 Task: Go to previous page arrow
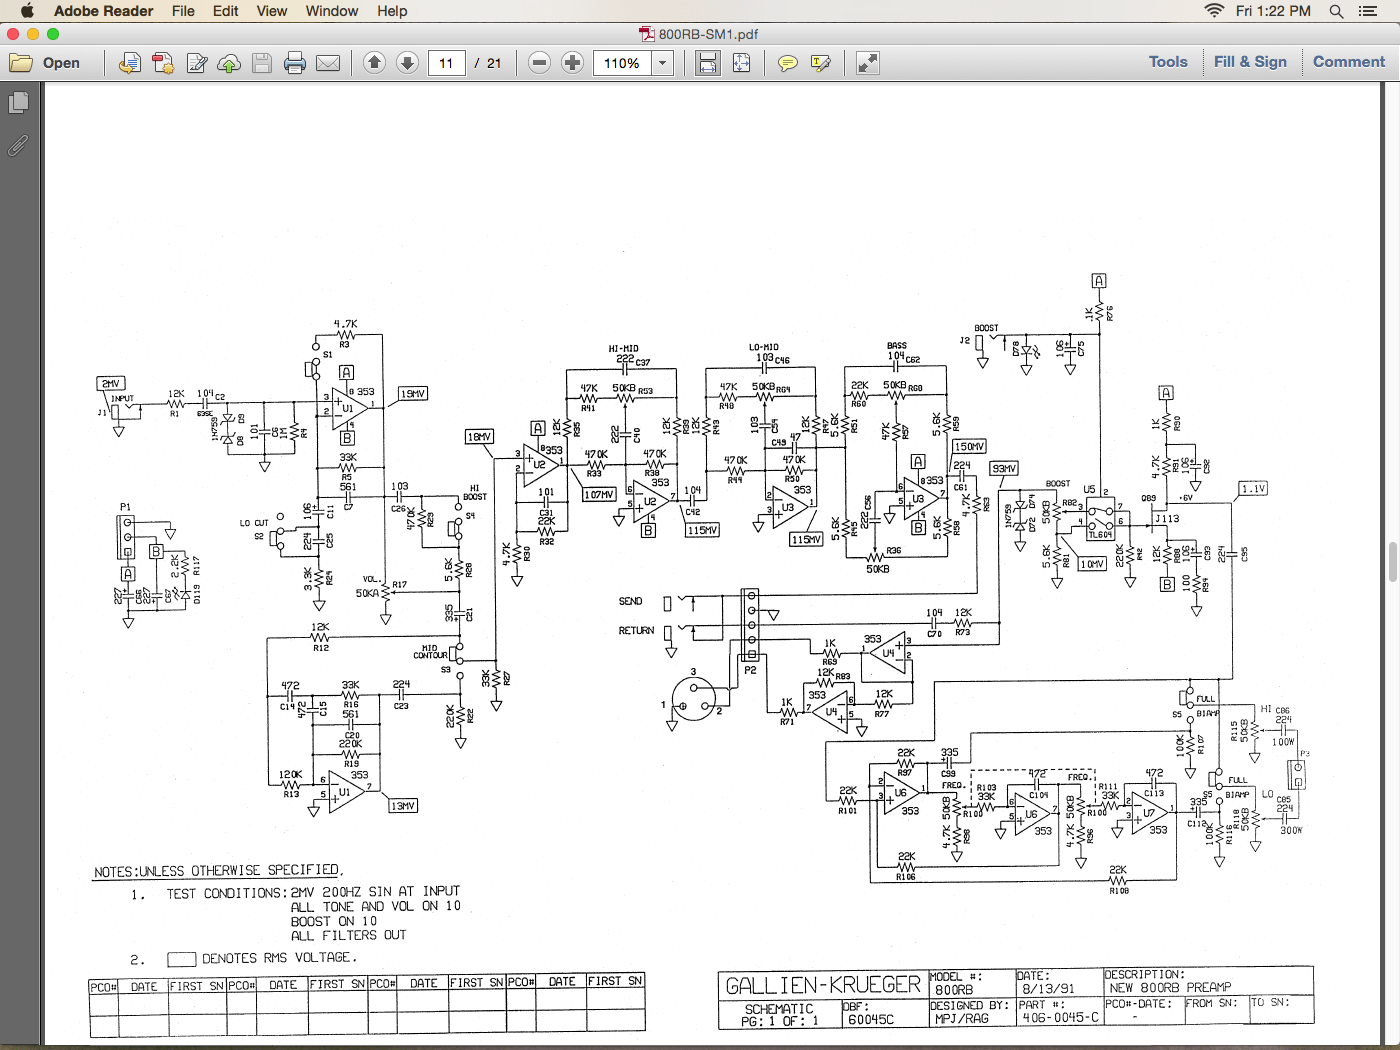tap(374, 63)
